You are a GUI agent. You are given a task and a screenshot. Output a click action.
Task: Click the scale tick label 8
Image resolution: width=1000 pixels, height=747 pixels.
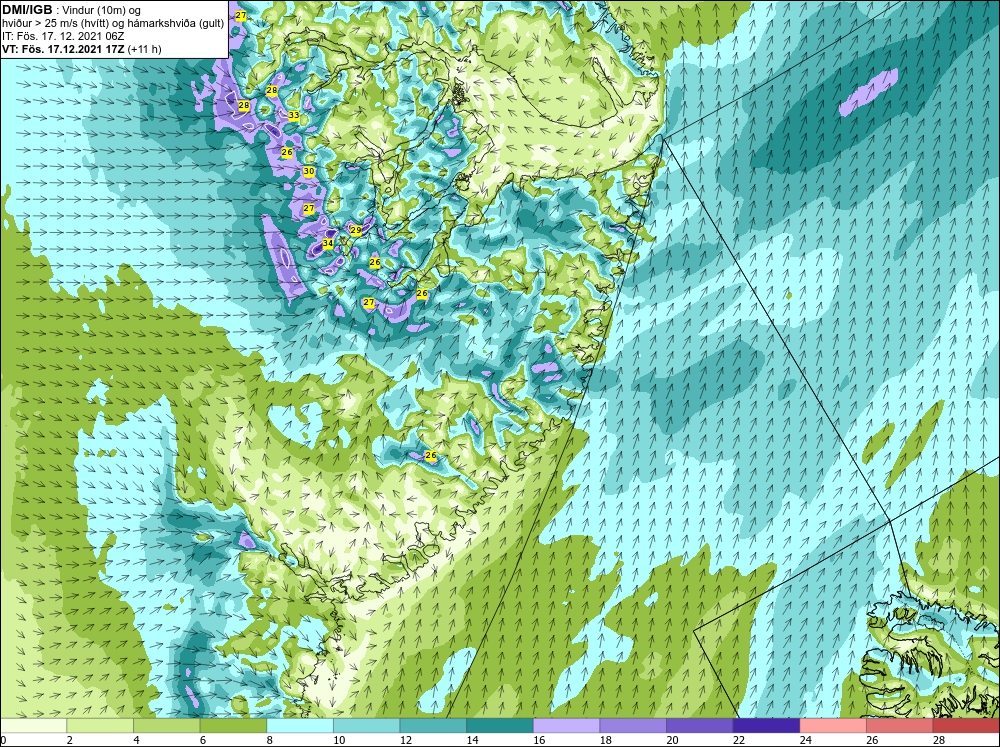pos(270,740)
